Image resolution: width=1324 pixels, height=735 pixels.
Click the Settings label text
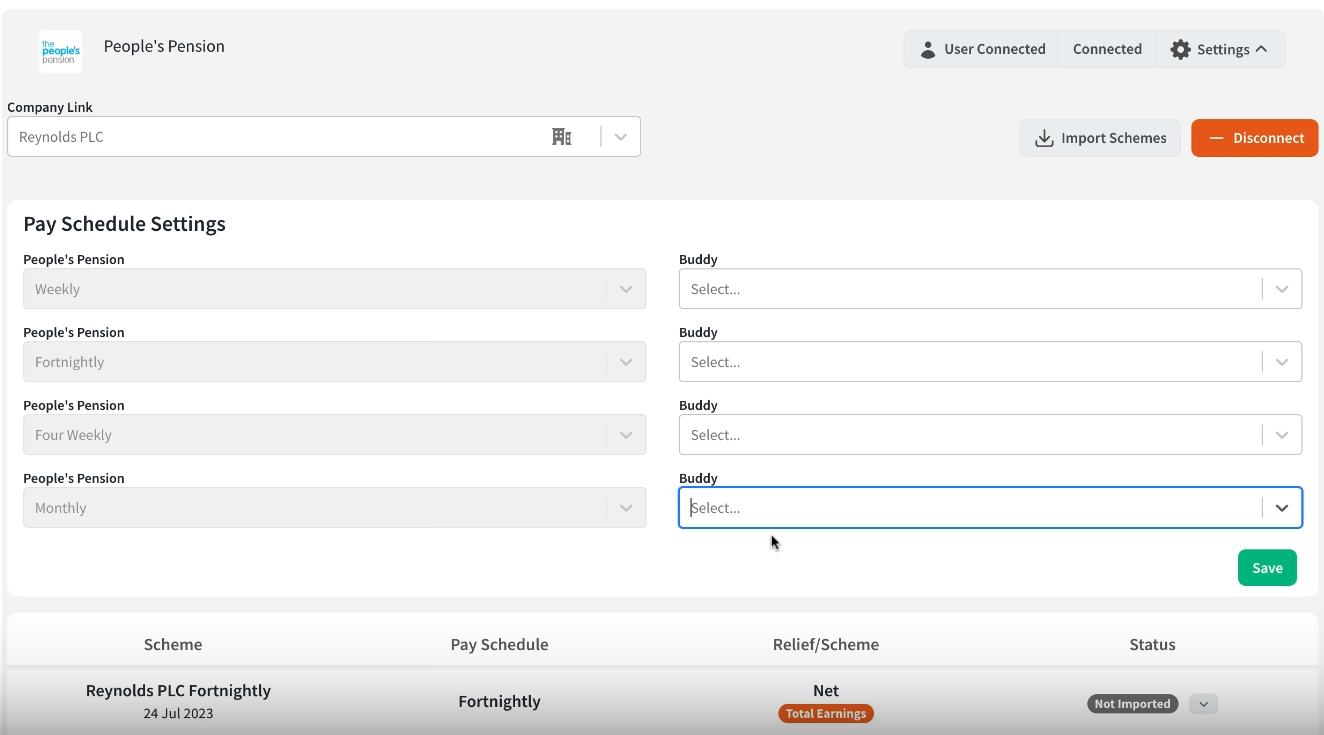point(1223,50)
